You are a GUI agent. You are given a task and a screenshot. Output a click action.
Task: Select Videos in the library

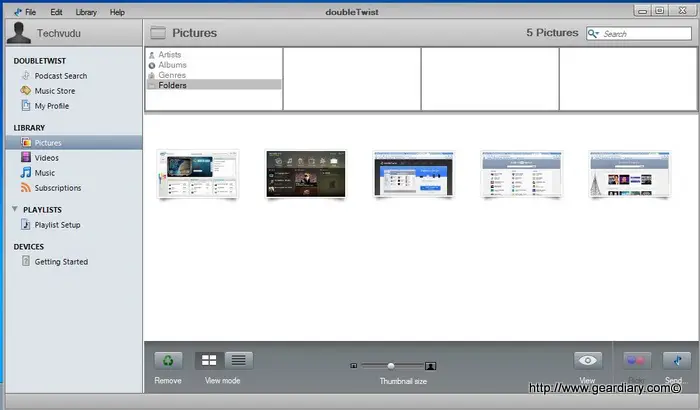(46, 158)
